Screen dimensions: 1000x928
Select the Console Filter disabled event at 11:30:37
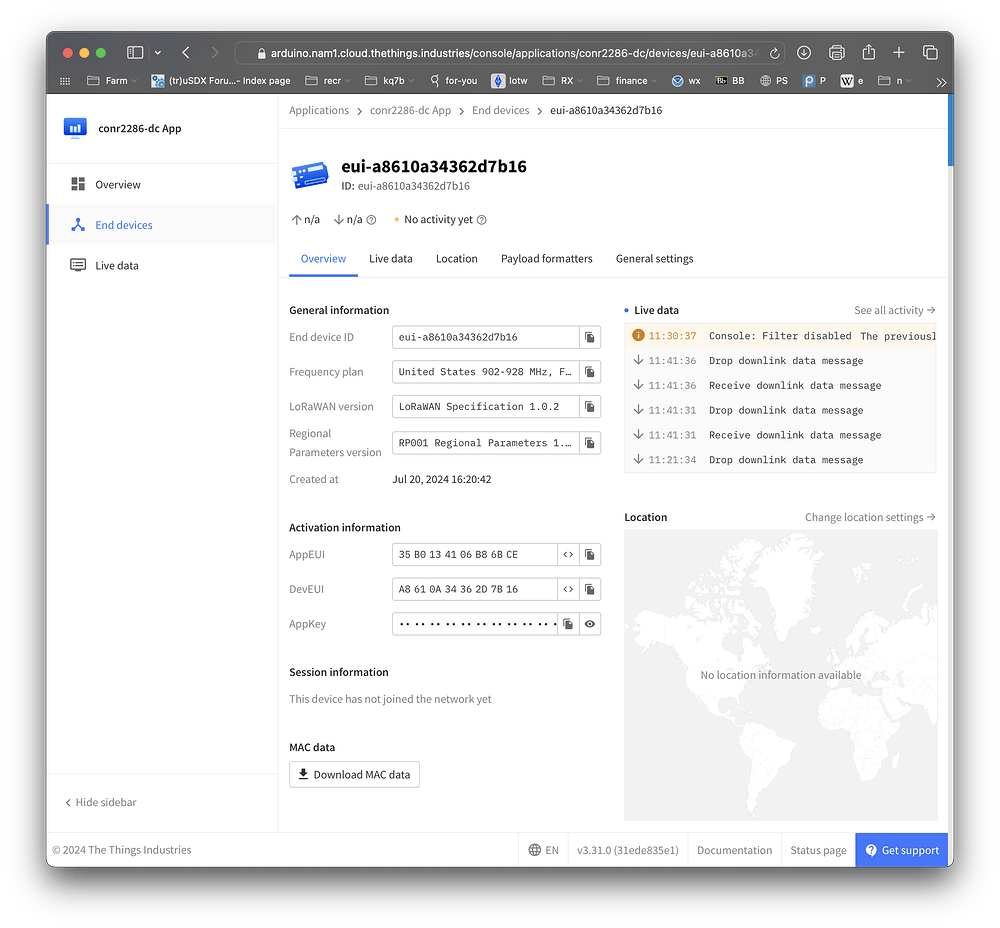click(780, 336)
